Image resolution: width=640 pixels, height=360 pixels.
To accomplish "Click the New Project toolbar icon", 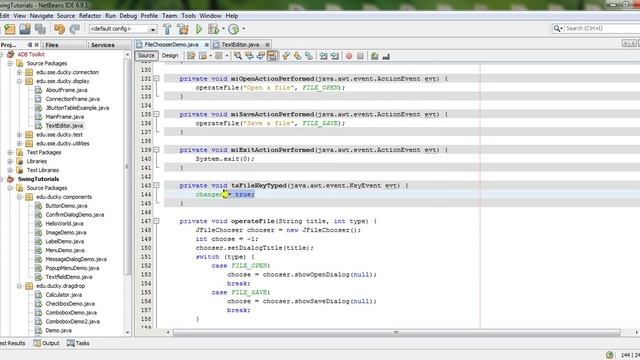I will (x=9, y=29).
